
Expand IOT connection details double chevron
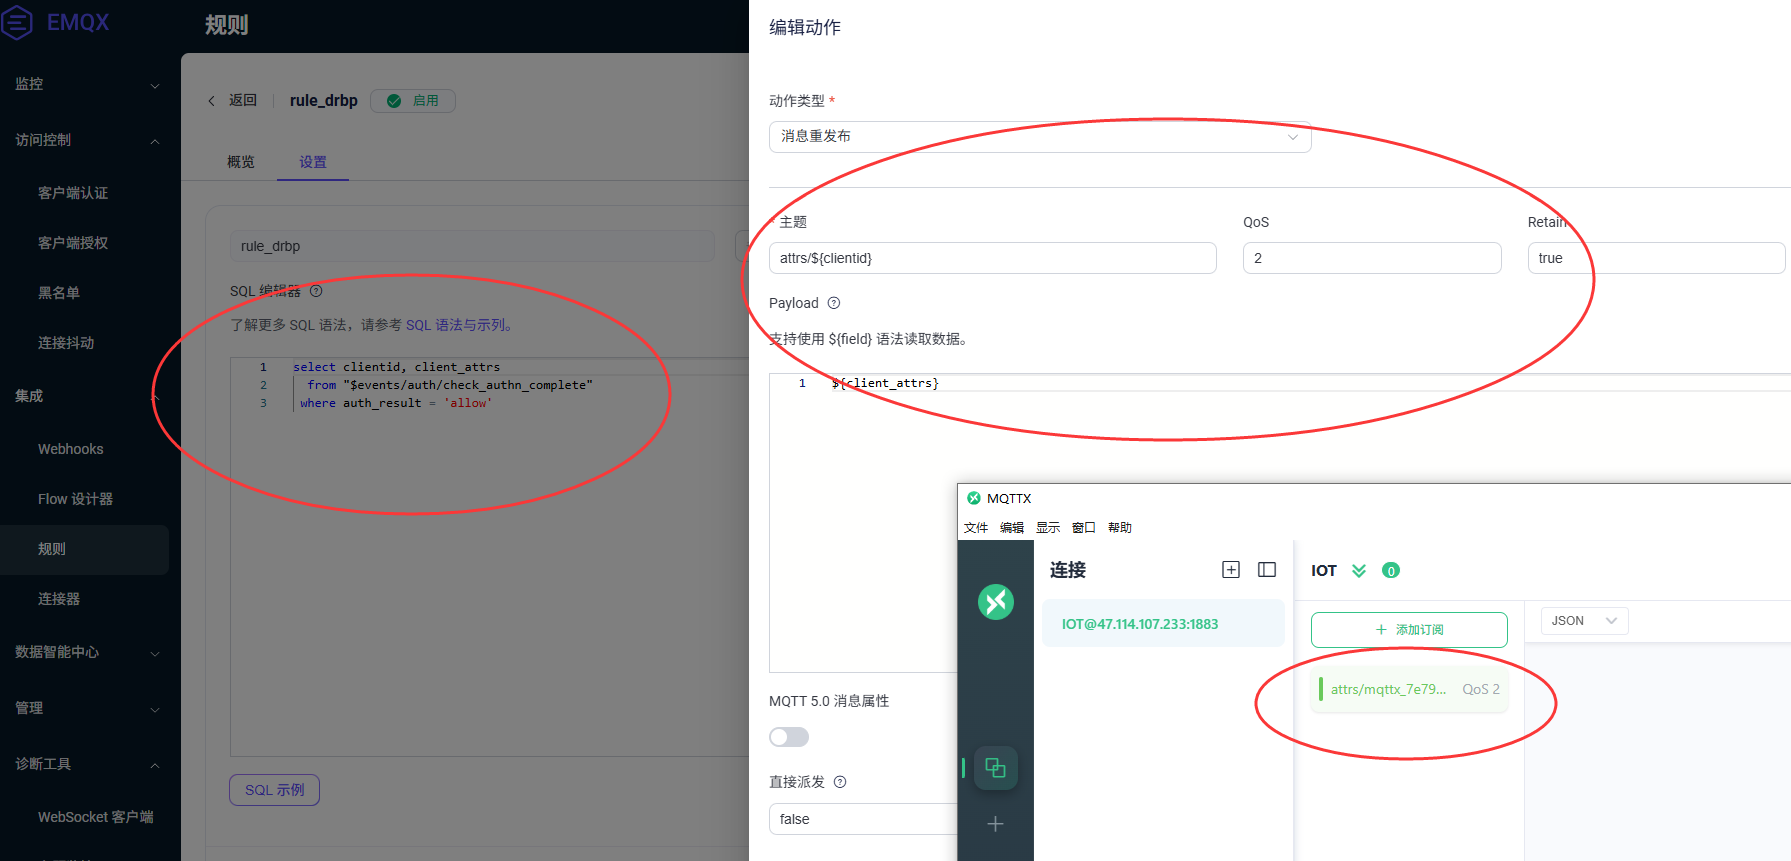(1359, 571)
